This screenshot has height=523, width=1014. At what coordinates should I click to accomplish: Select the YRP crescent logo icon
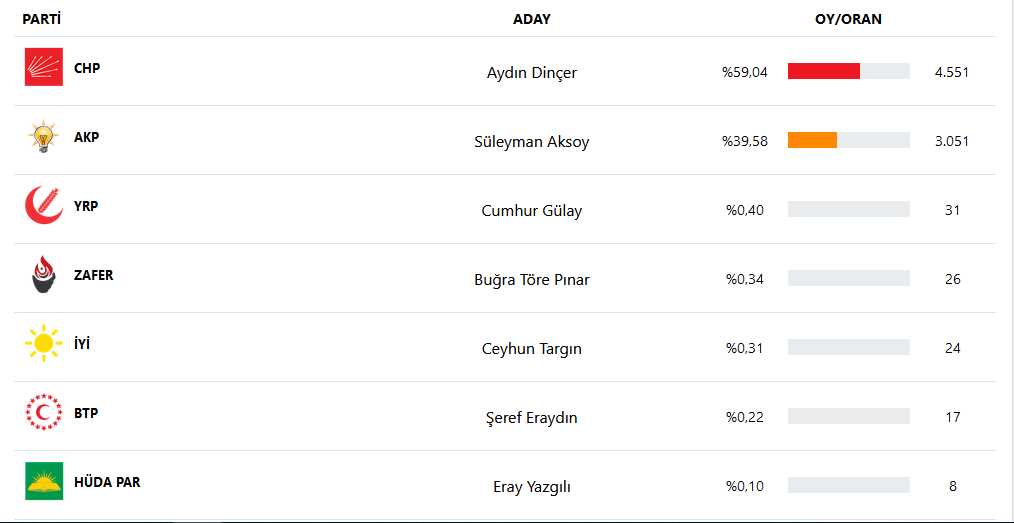pyautogui.click(x=44, y=206)
